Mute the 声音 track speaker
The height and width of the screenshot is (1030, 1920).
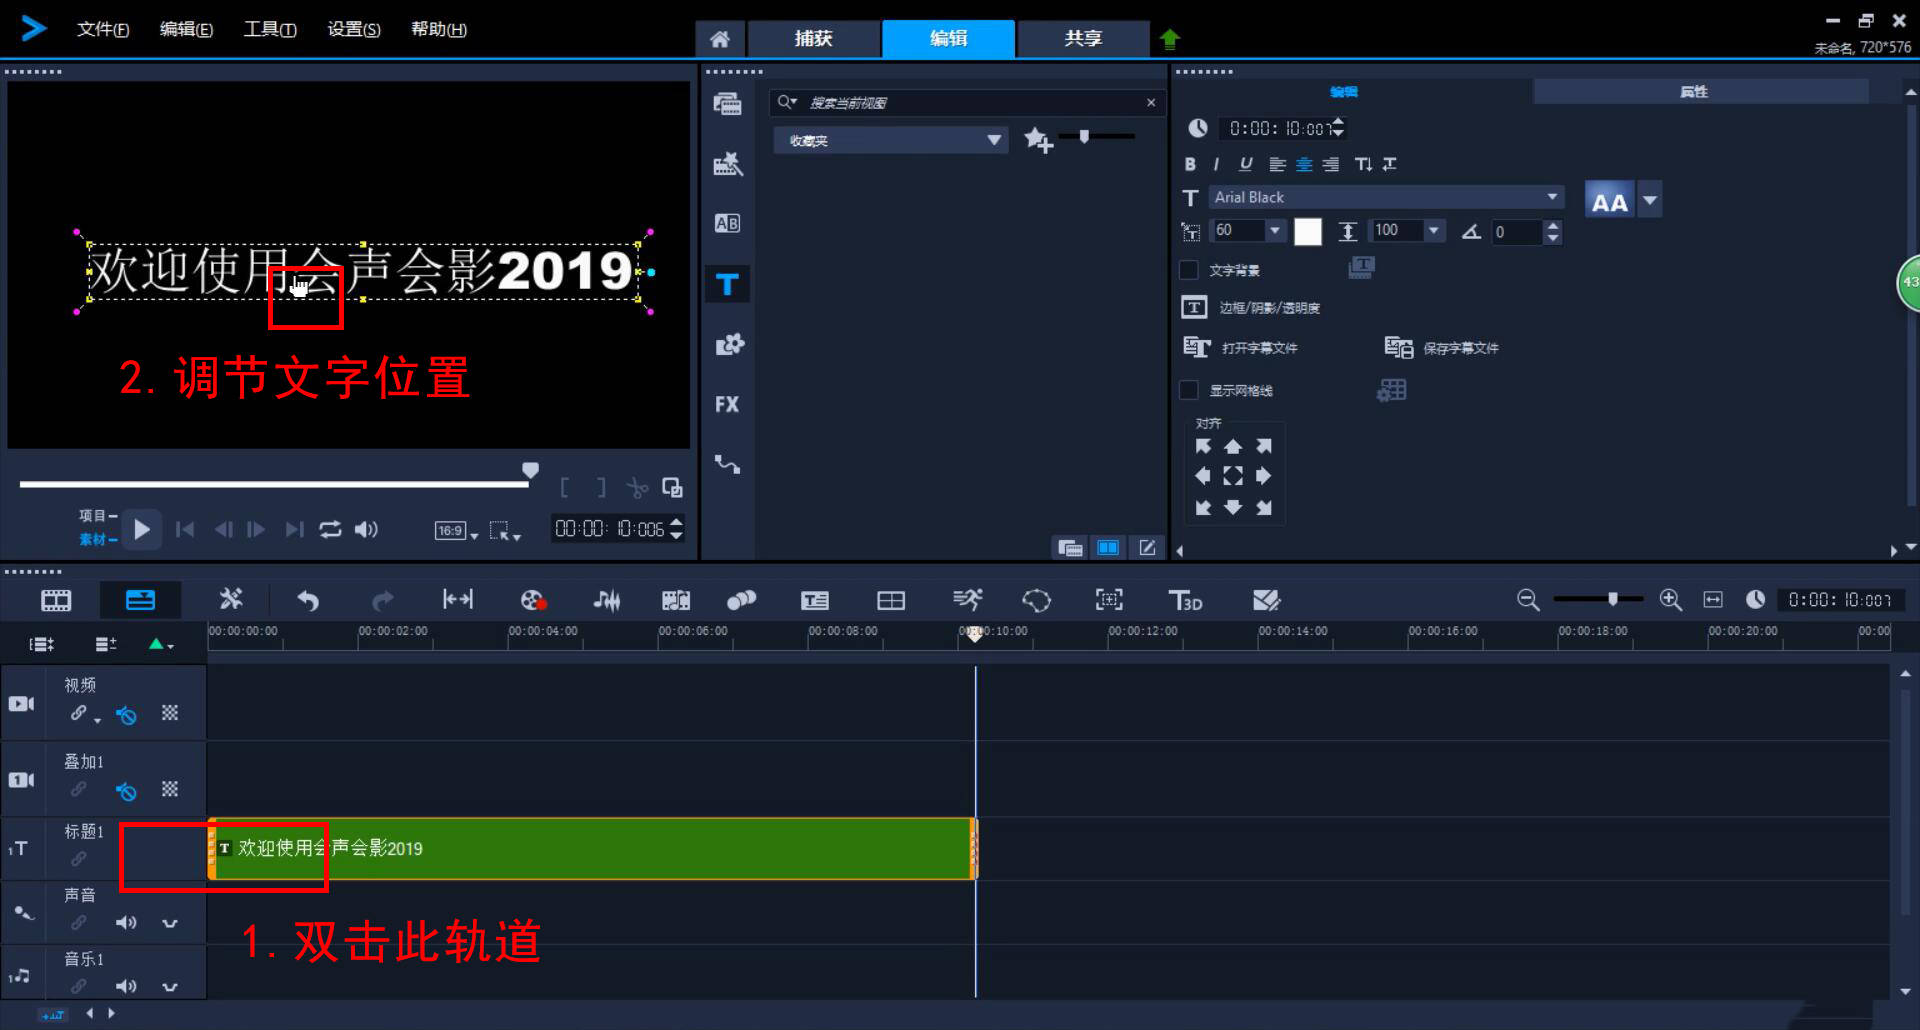click(x=126, y=922)
